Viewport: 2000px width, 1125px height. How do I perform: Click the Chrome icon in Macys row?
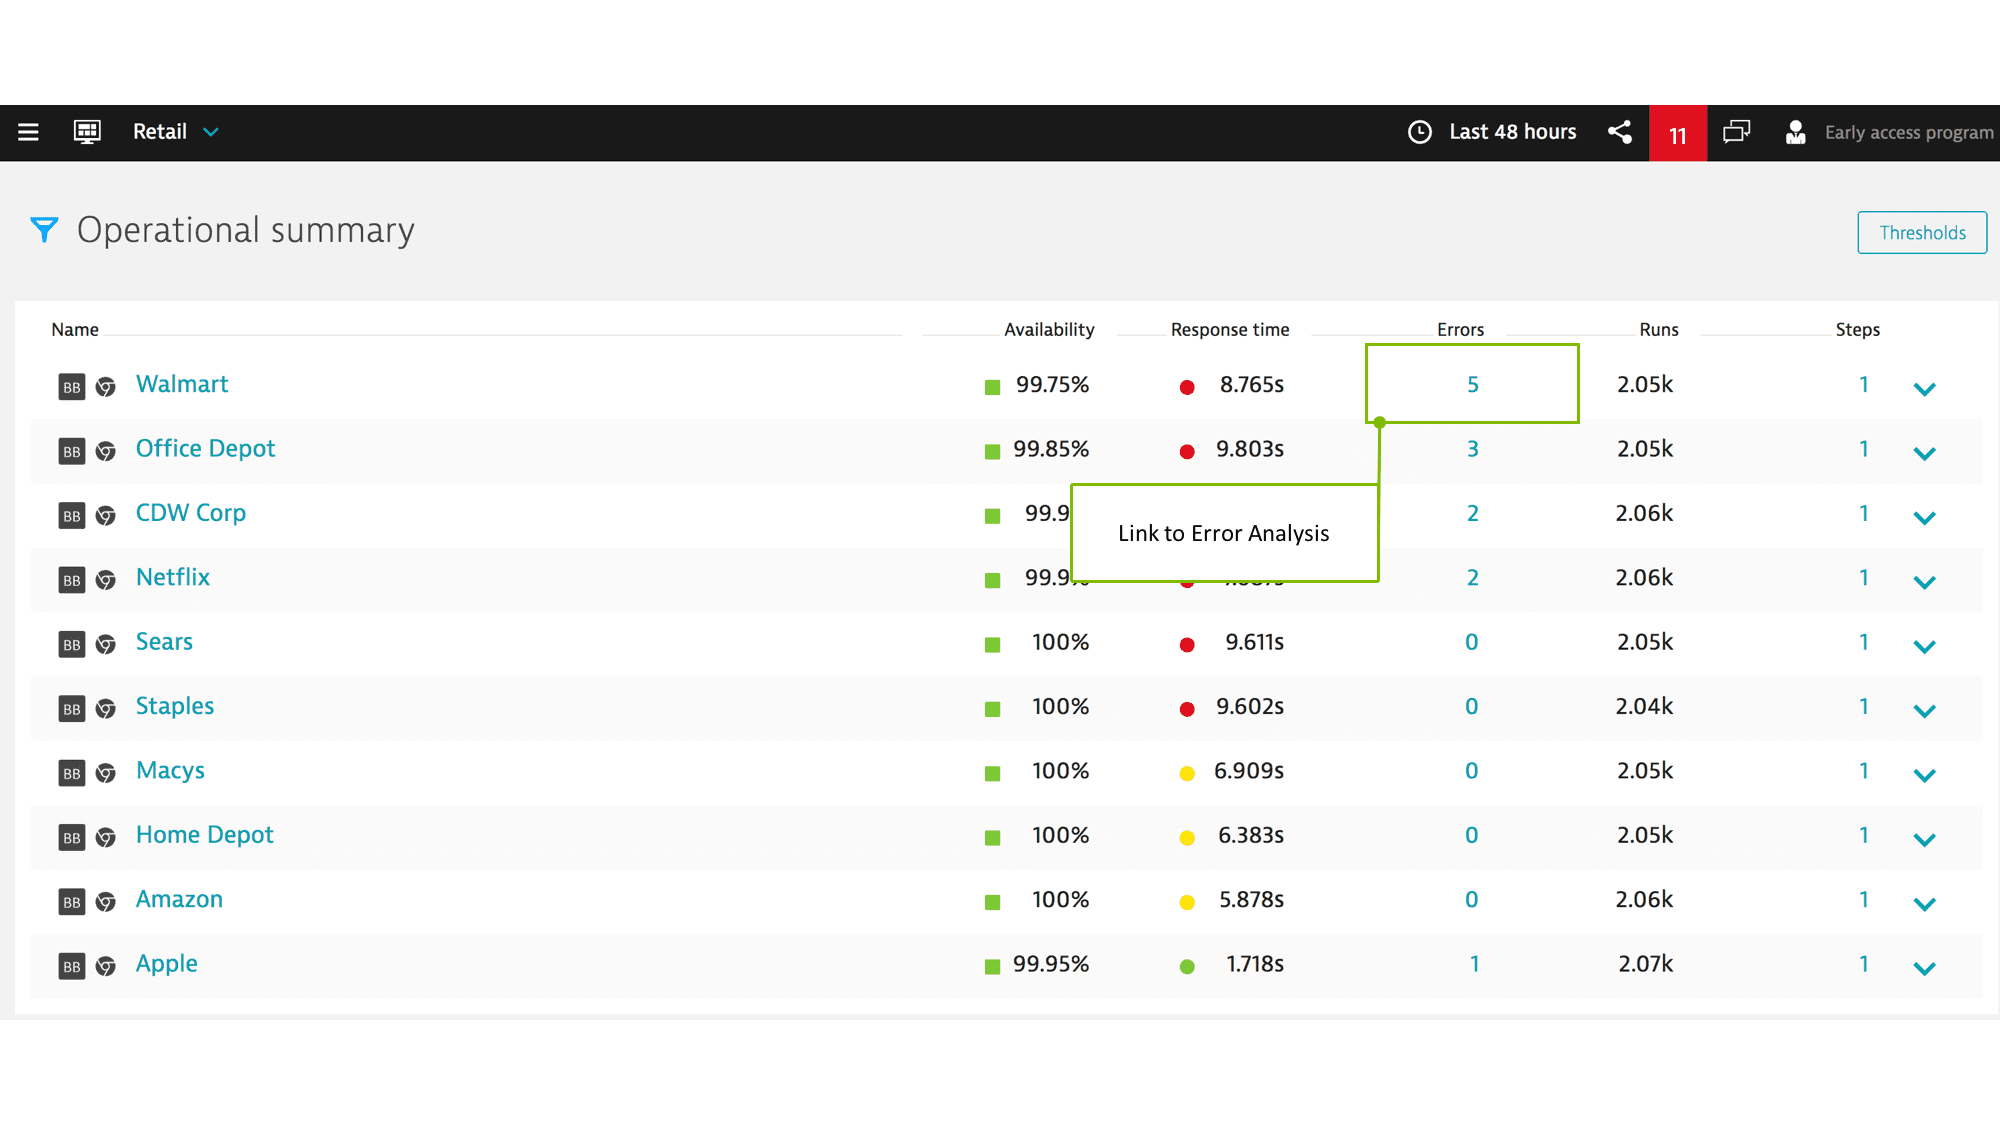[105, 773]
